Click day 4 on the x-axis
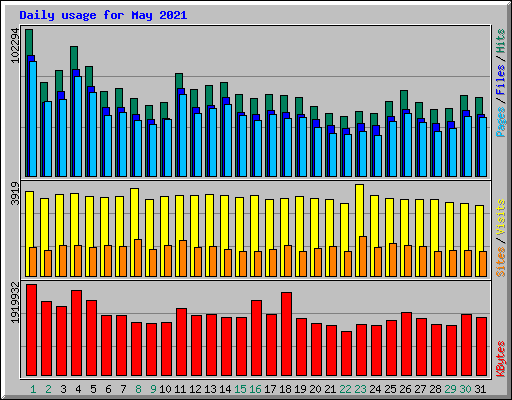Viewport: 512px width, 400px height. coord(78,389)
